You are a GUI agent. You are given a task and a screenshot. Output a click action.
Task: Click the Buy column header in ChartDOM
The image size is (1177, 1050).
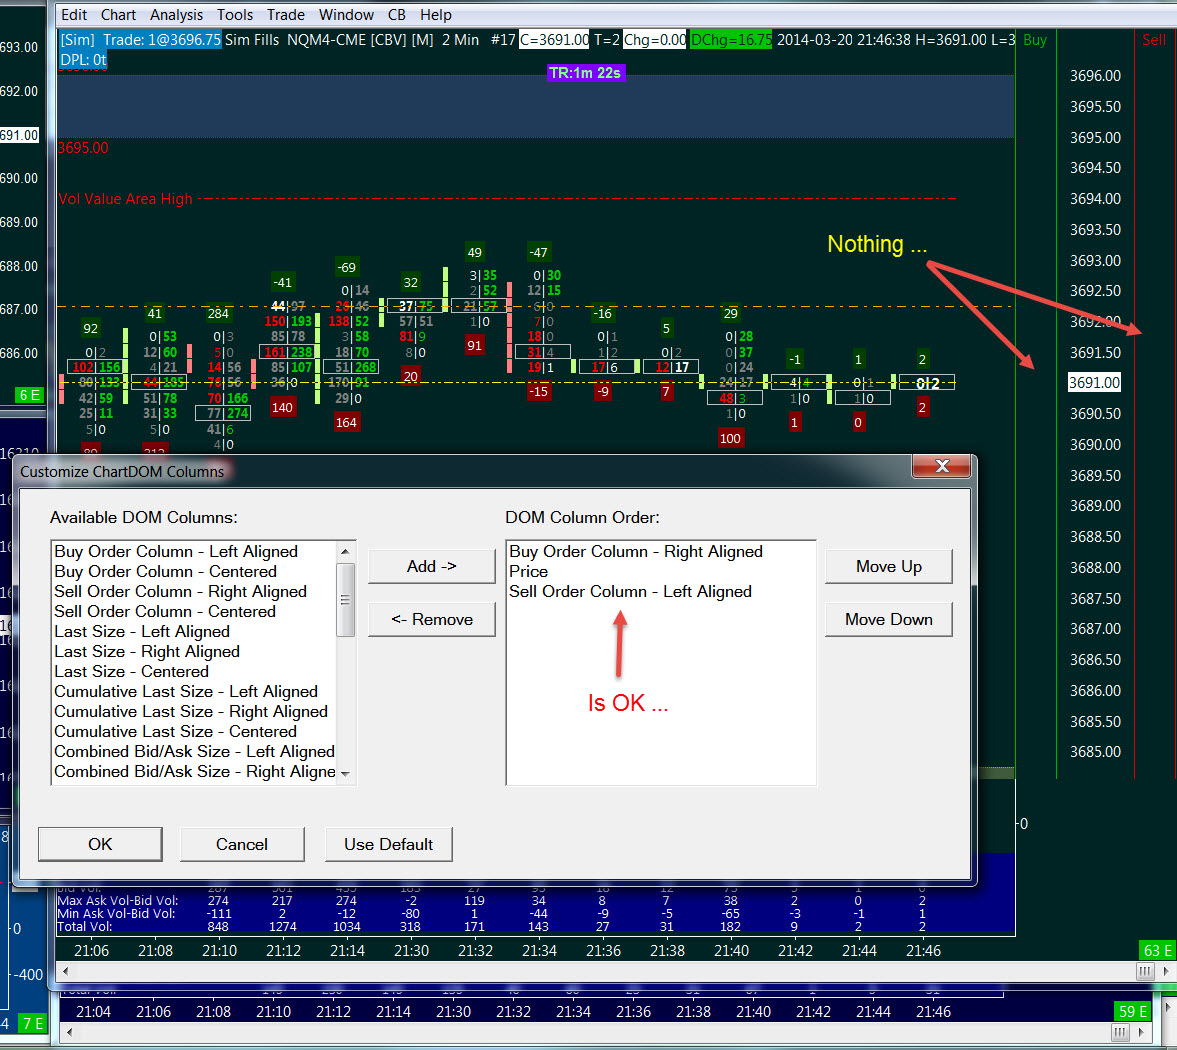pyautogui.click(x=1034, y=40)
